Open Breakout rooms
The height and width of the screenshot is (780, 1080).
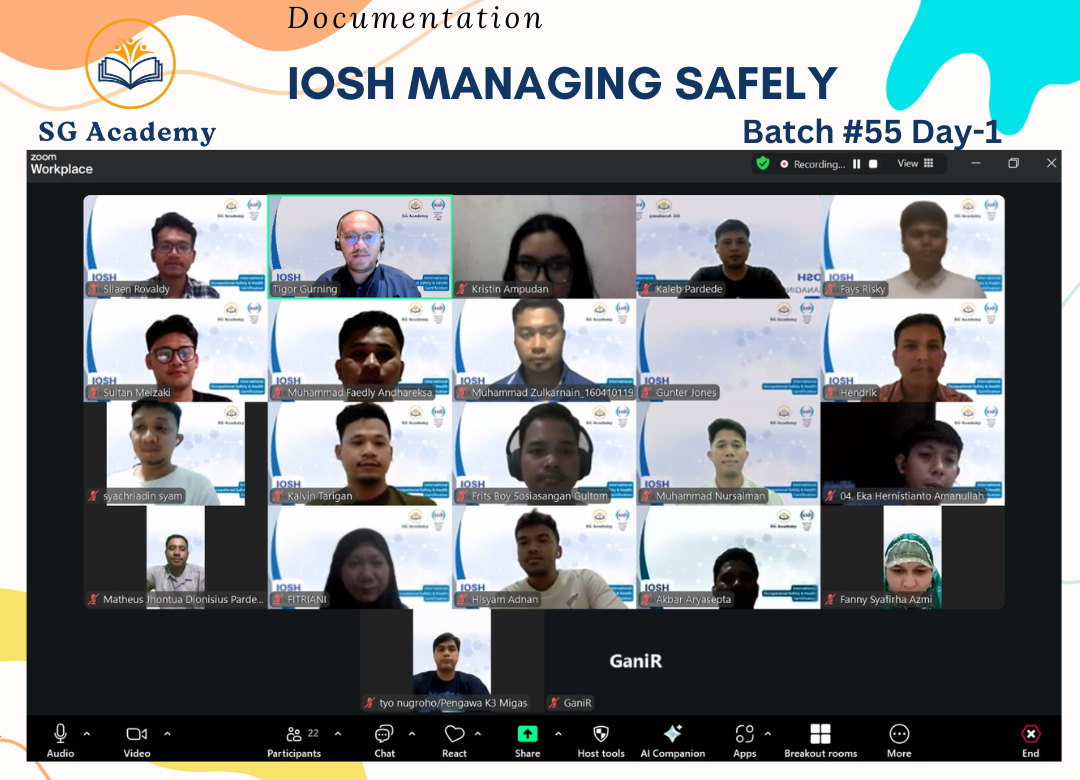pos(820,740)
